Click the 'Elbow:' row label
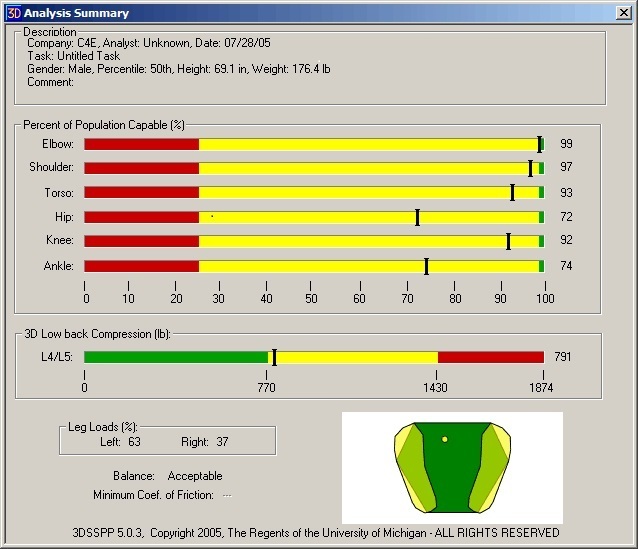638x549 pixels. 58,144
